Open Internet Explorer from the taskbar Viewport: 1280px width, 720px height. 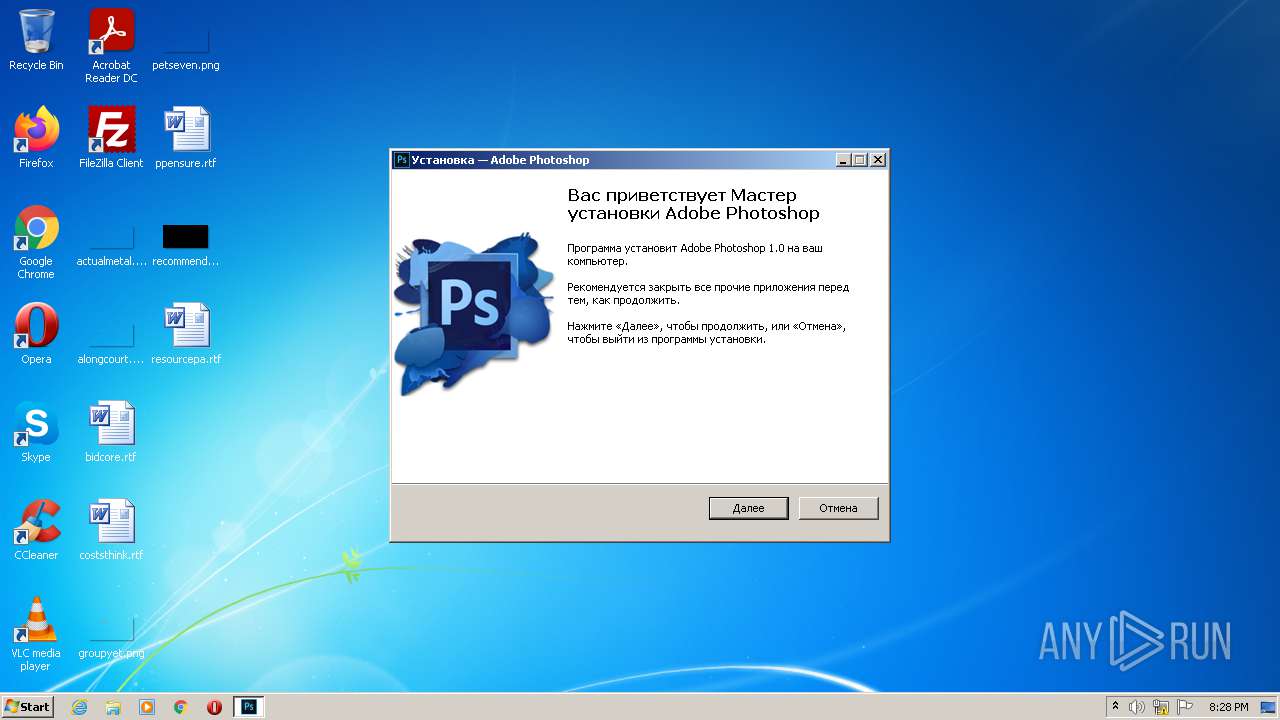click(79, 707)
